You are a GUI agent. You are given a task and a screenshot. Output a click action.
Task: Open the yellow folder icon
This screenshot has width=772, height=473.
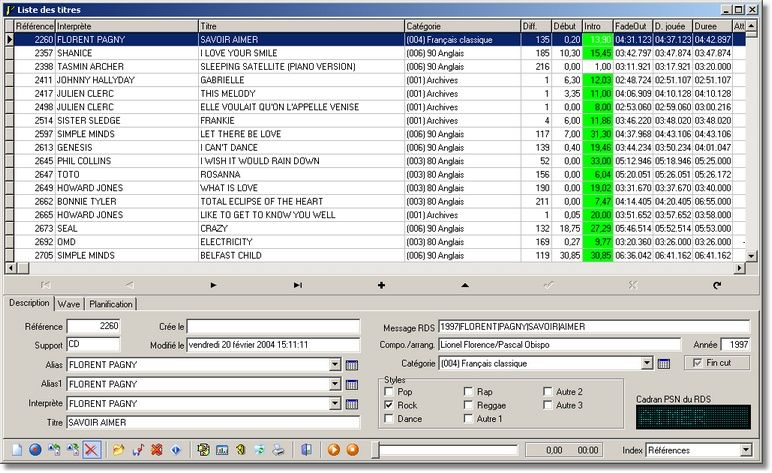pos(118,450)
